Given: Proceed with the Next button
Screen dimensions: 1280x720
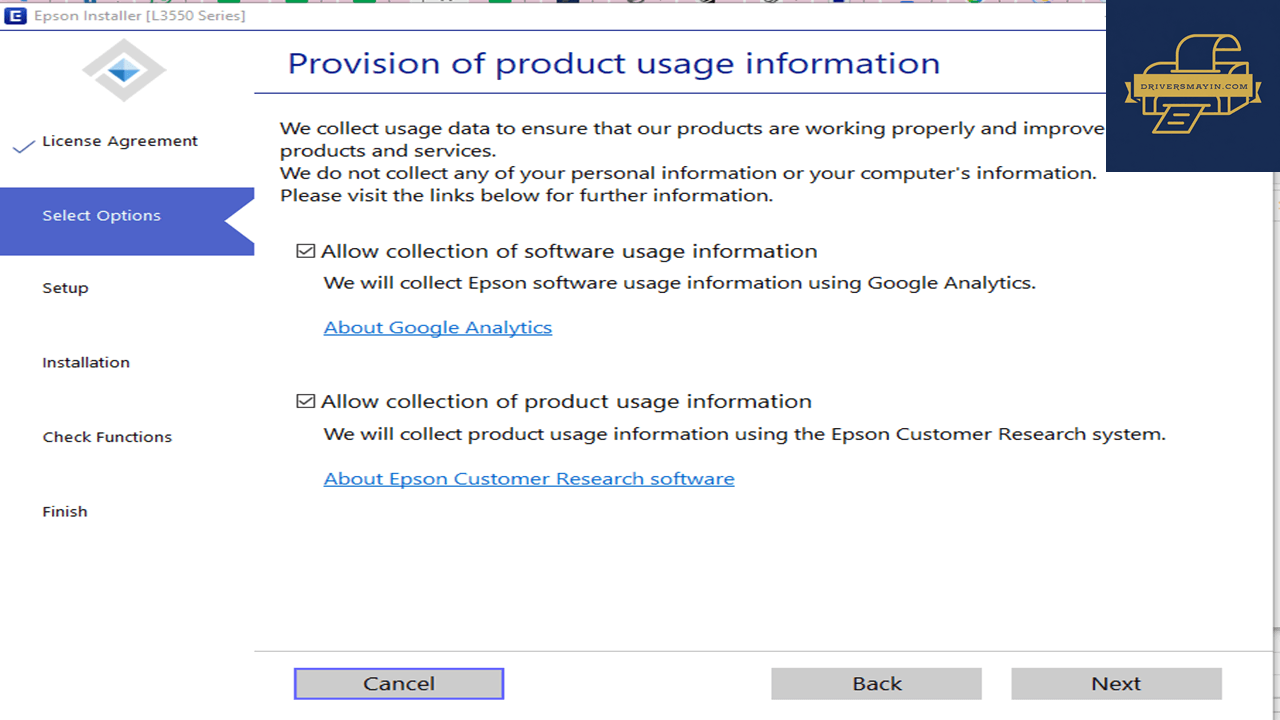Looking at the screenshot, I should tap(1116, 684).
